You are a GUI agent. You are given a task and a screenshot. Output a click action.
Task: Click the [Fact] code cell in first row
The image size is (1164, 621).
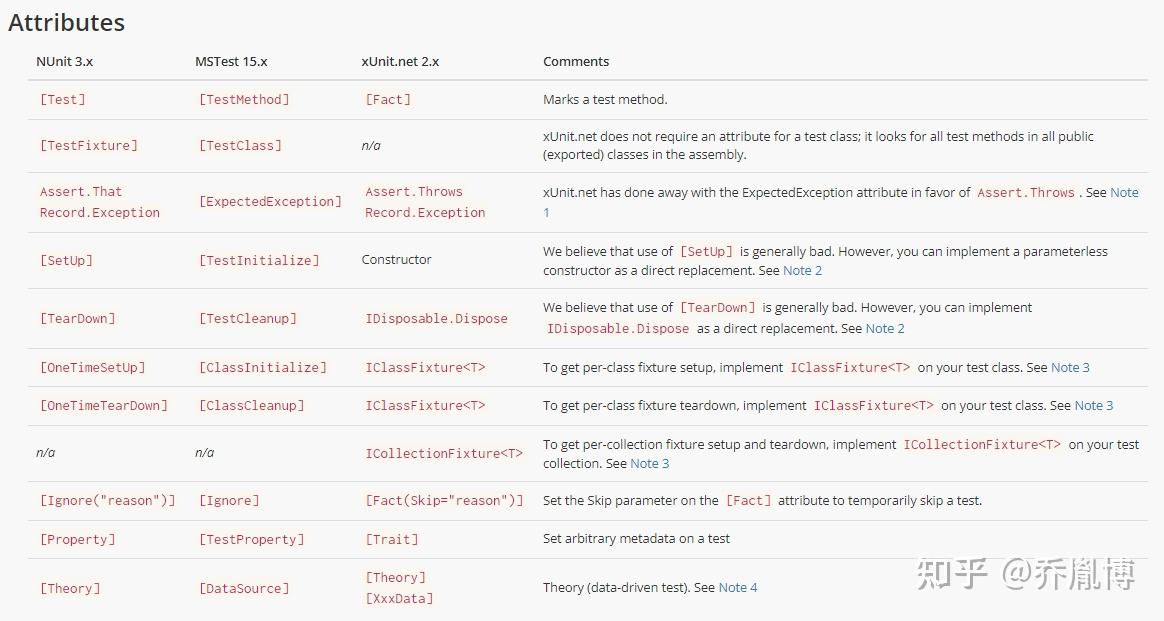click(x=388, y=99)
